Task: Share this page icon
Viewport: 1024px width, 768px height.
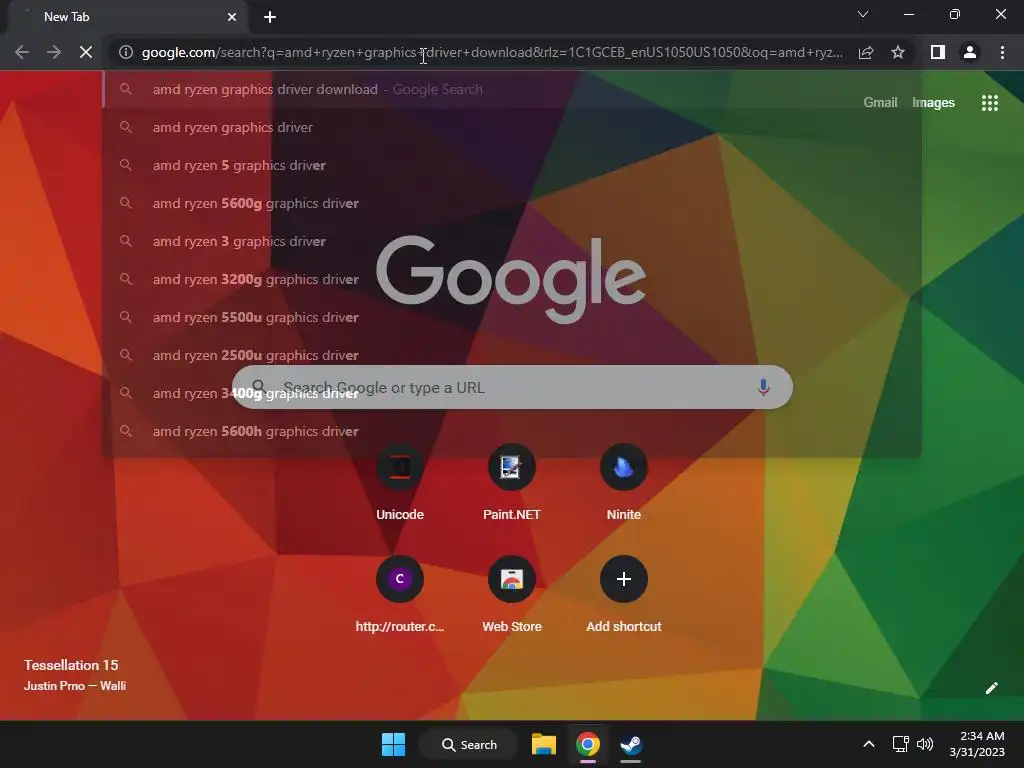Action: 866,52
